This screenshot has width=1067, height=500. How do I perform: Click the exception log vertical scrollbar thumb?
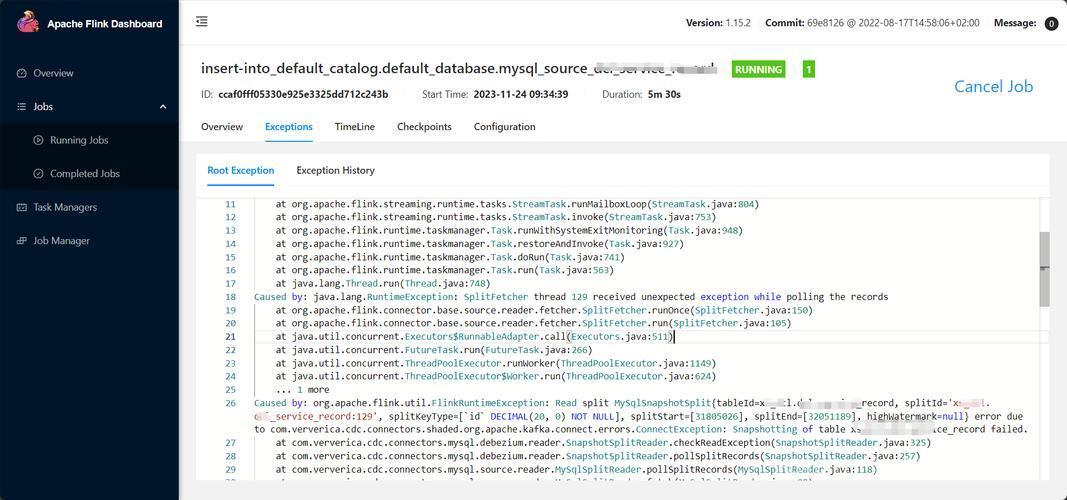1045,269
